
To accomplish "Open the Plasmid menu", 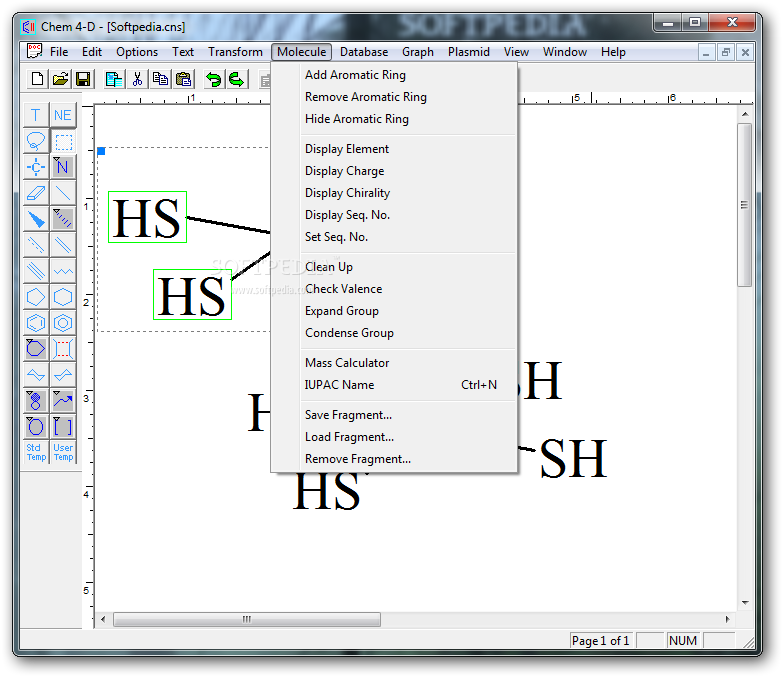I will click(468, 52).
